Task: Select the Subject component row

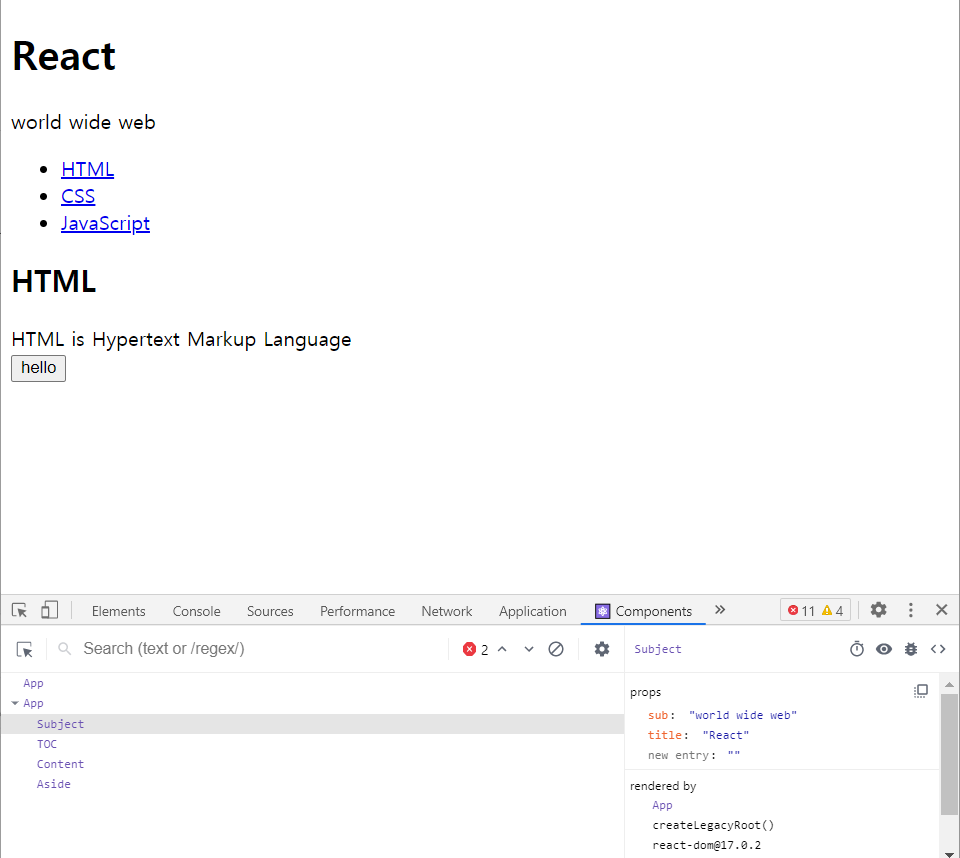Action: [312, 724]
